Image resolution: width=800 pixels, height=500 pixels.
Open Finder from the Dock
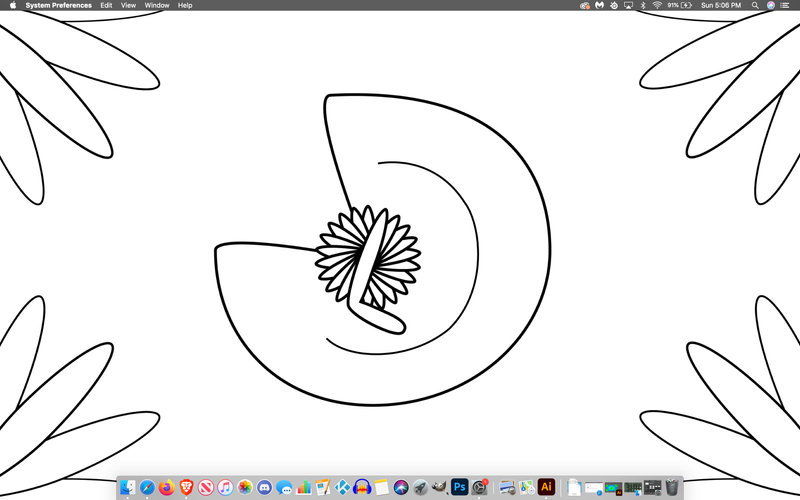128,487
